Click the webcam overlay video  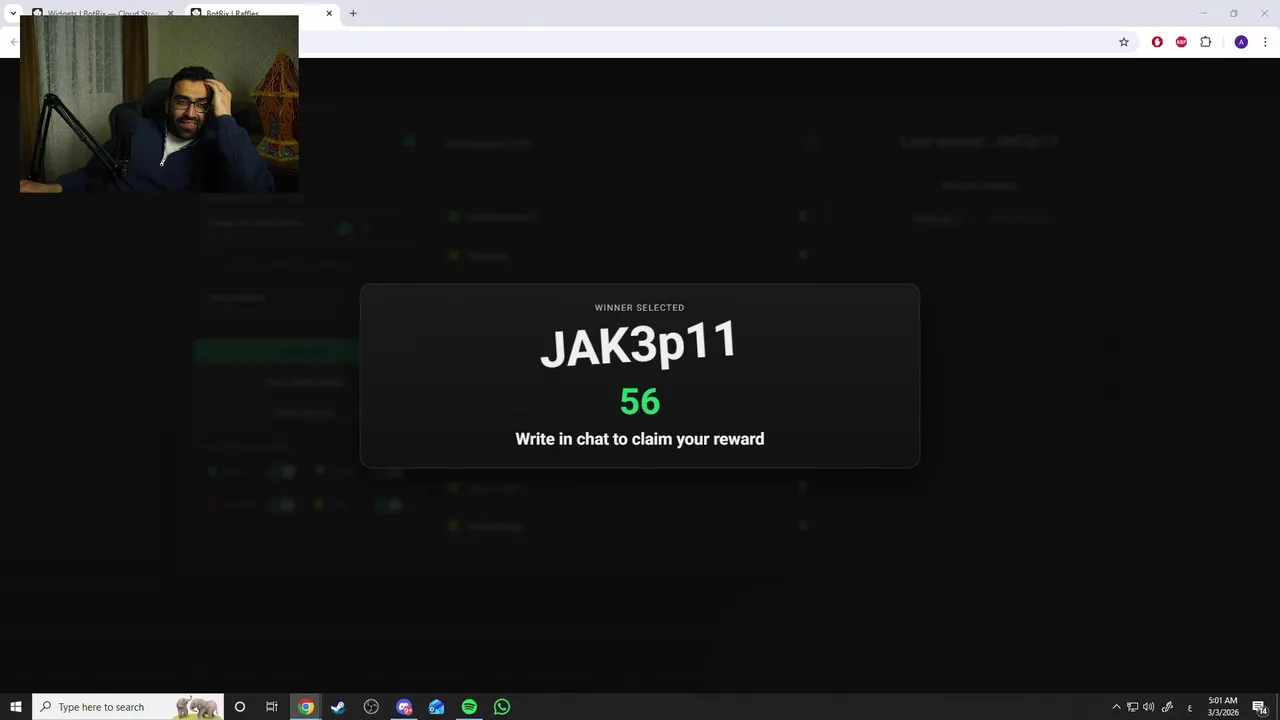tap(159, 104)
